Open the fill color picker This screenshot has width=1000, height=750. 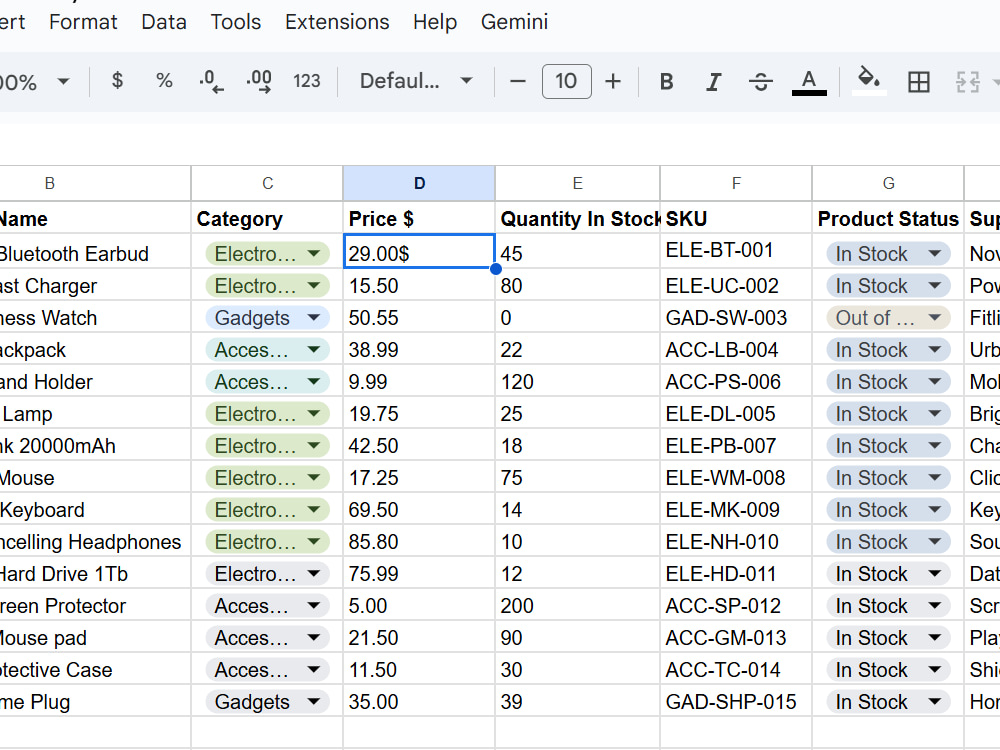point(869,81)
